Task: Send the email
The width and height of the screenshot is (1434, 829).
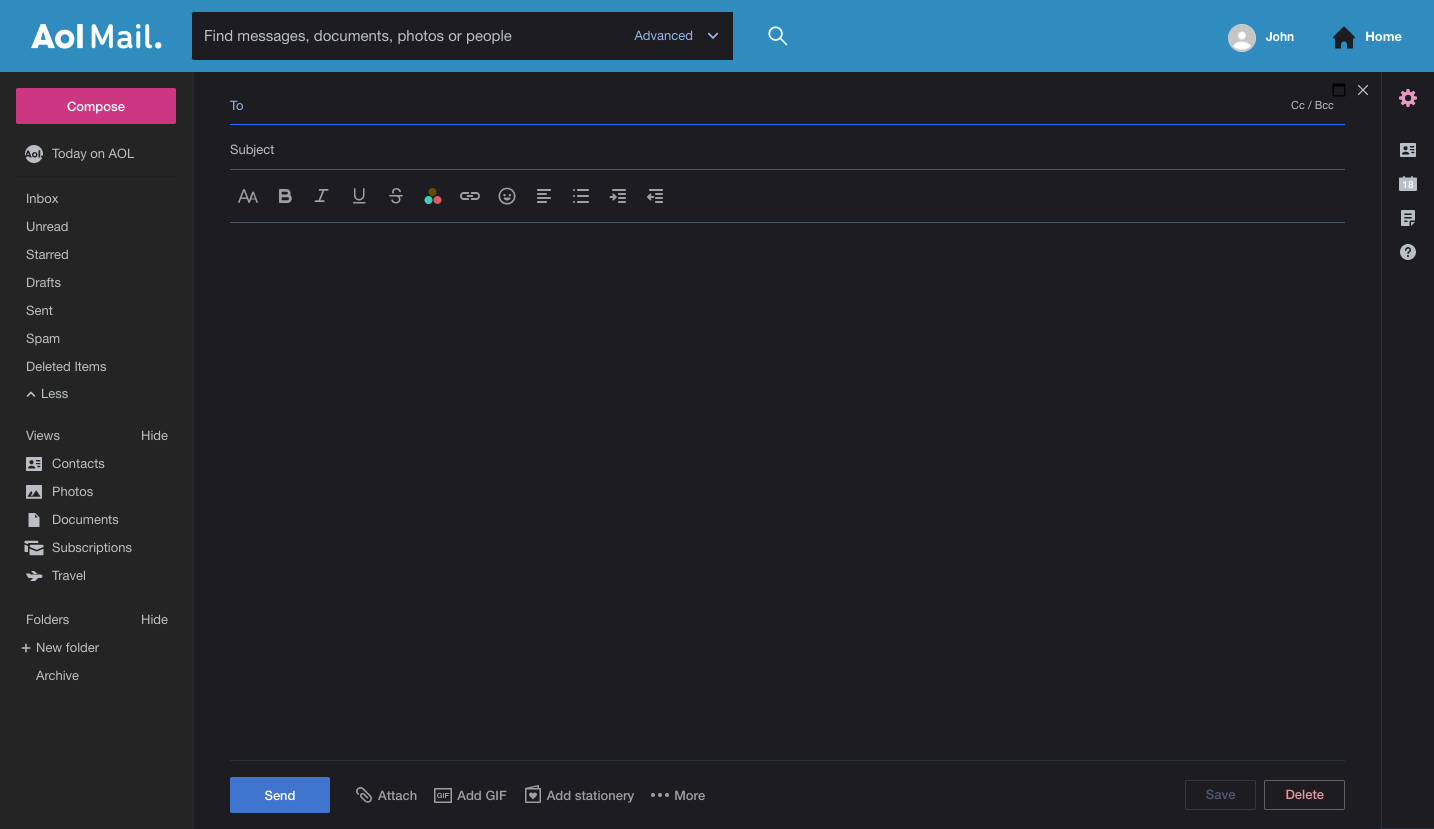Action: [x=280, y=795]
